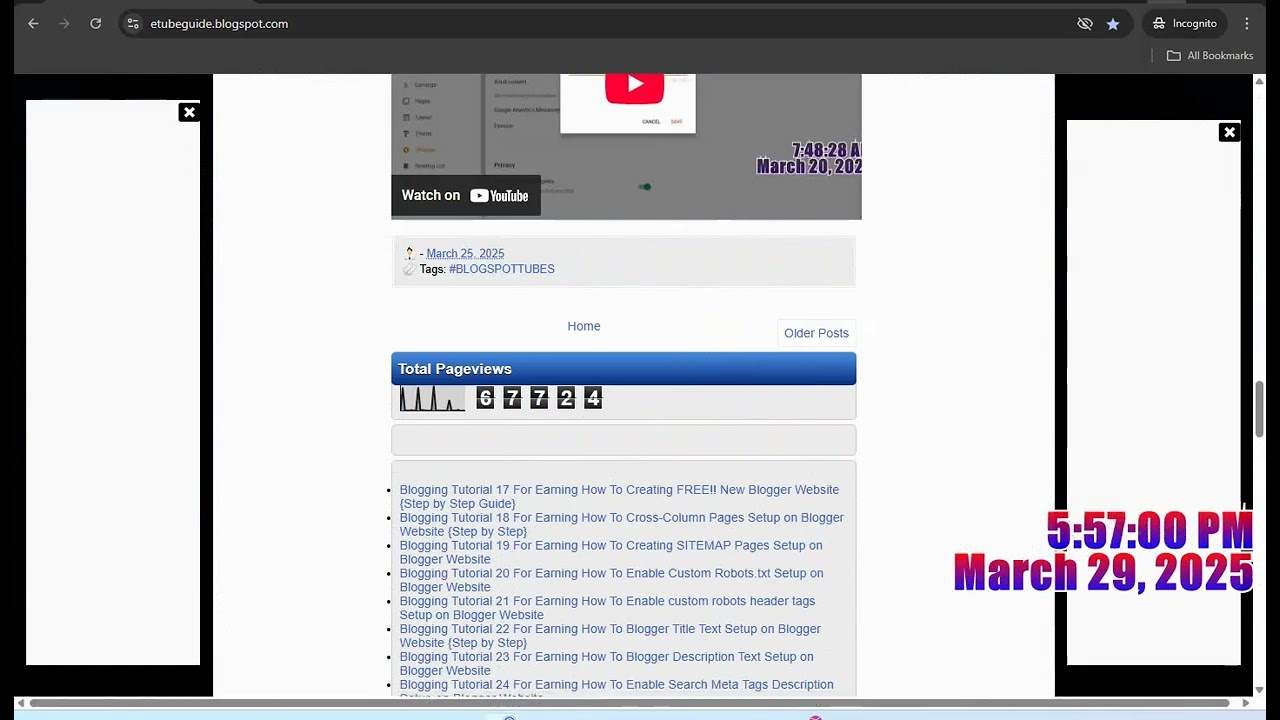Open Blogging Tutorial 20 Custom Robots.txt link
This screenshot has width=1280, height=720.
(611, 580)
